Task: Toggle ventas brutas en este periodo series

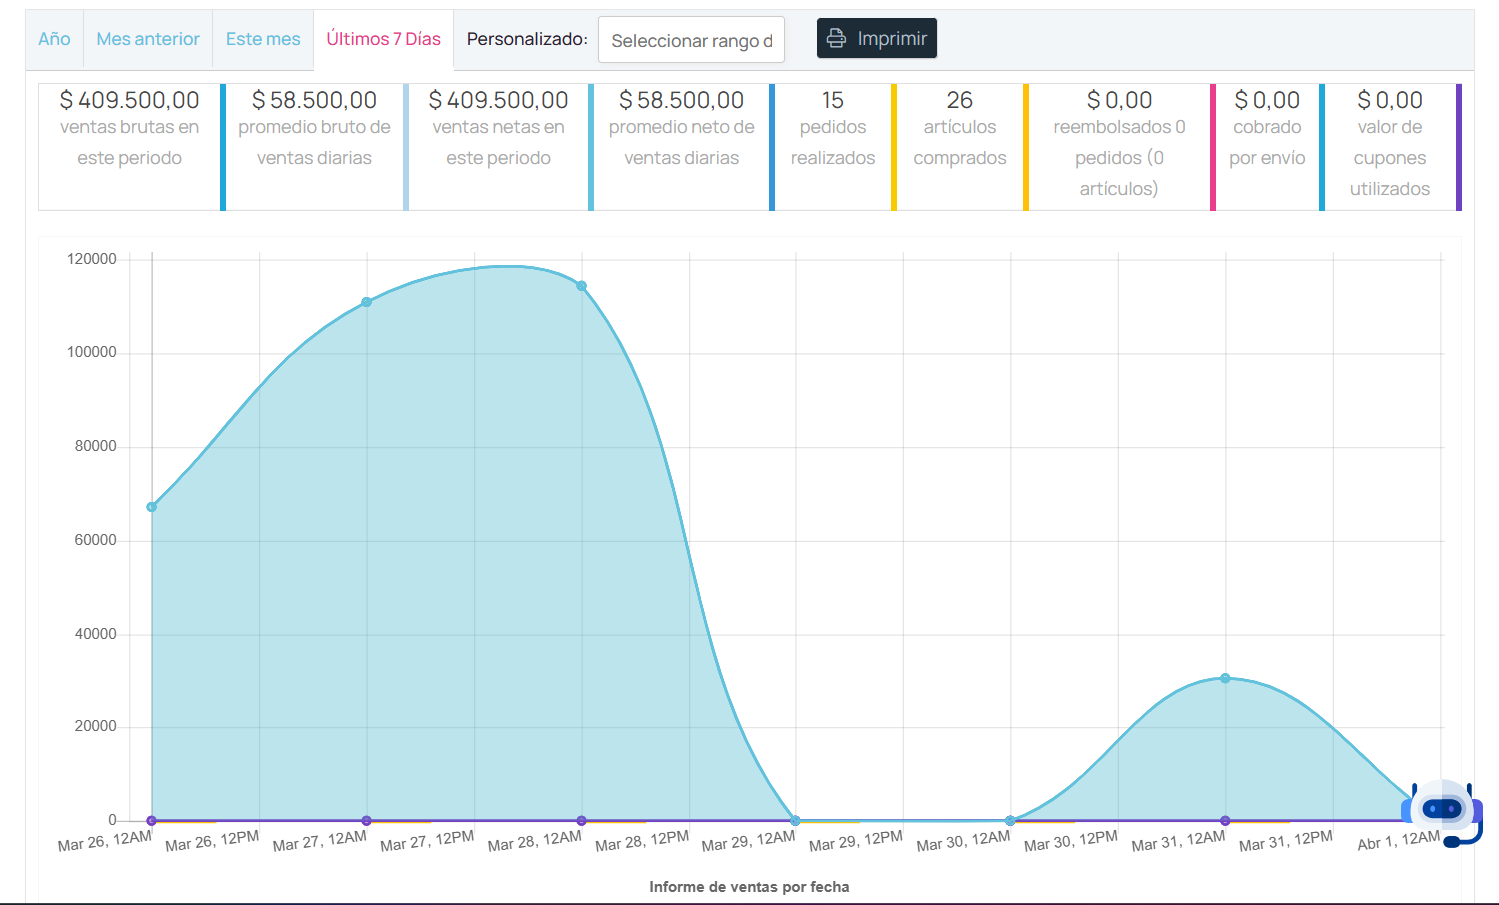Action: click(x=129, y=146)
